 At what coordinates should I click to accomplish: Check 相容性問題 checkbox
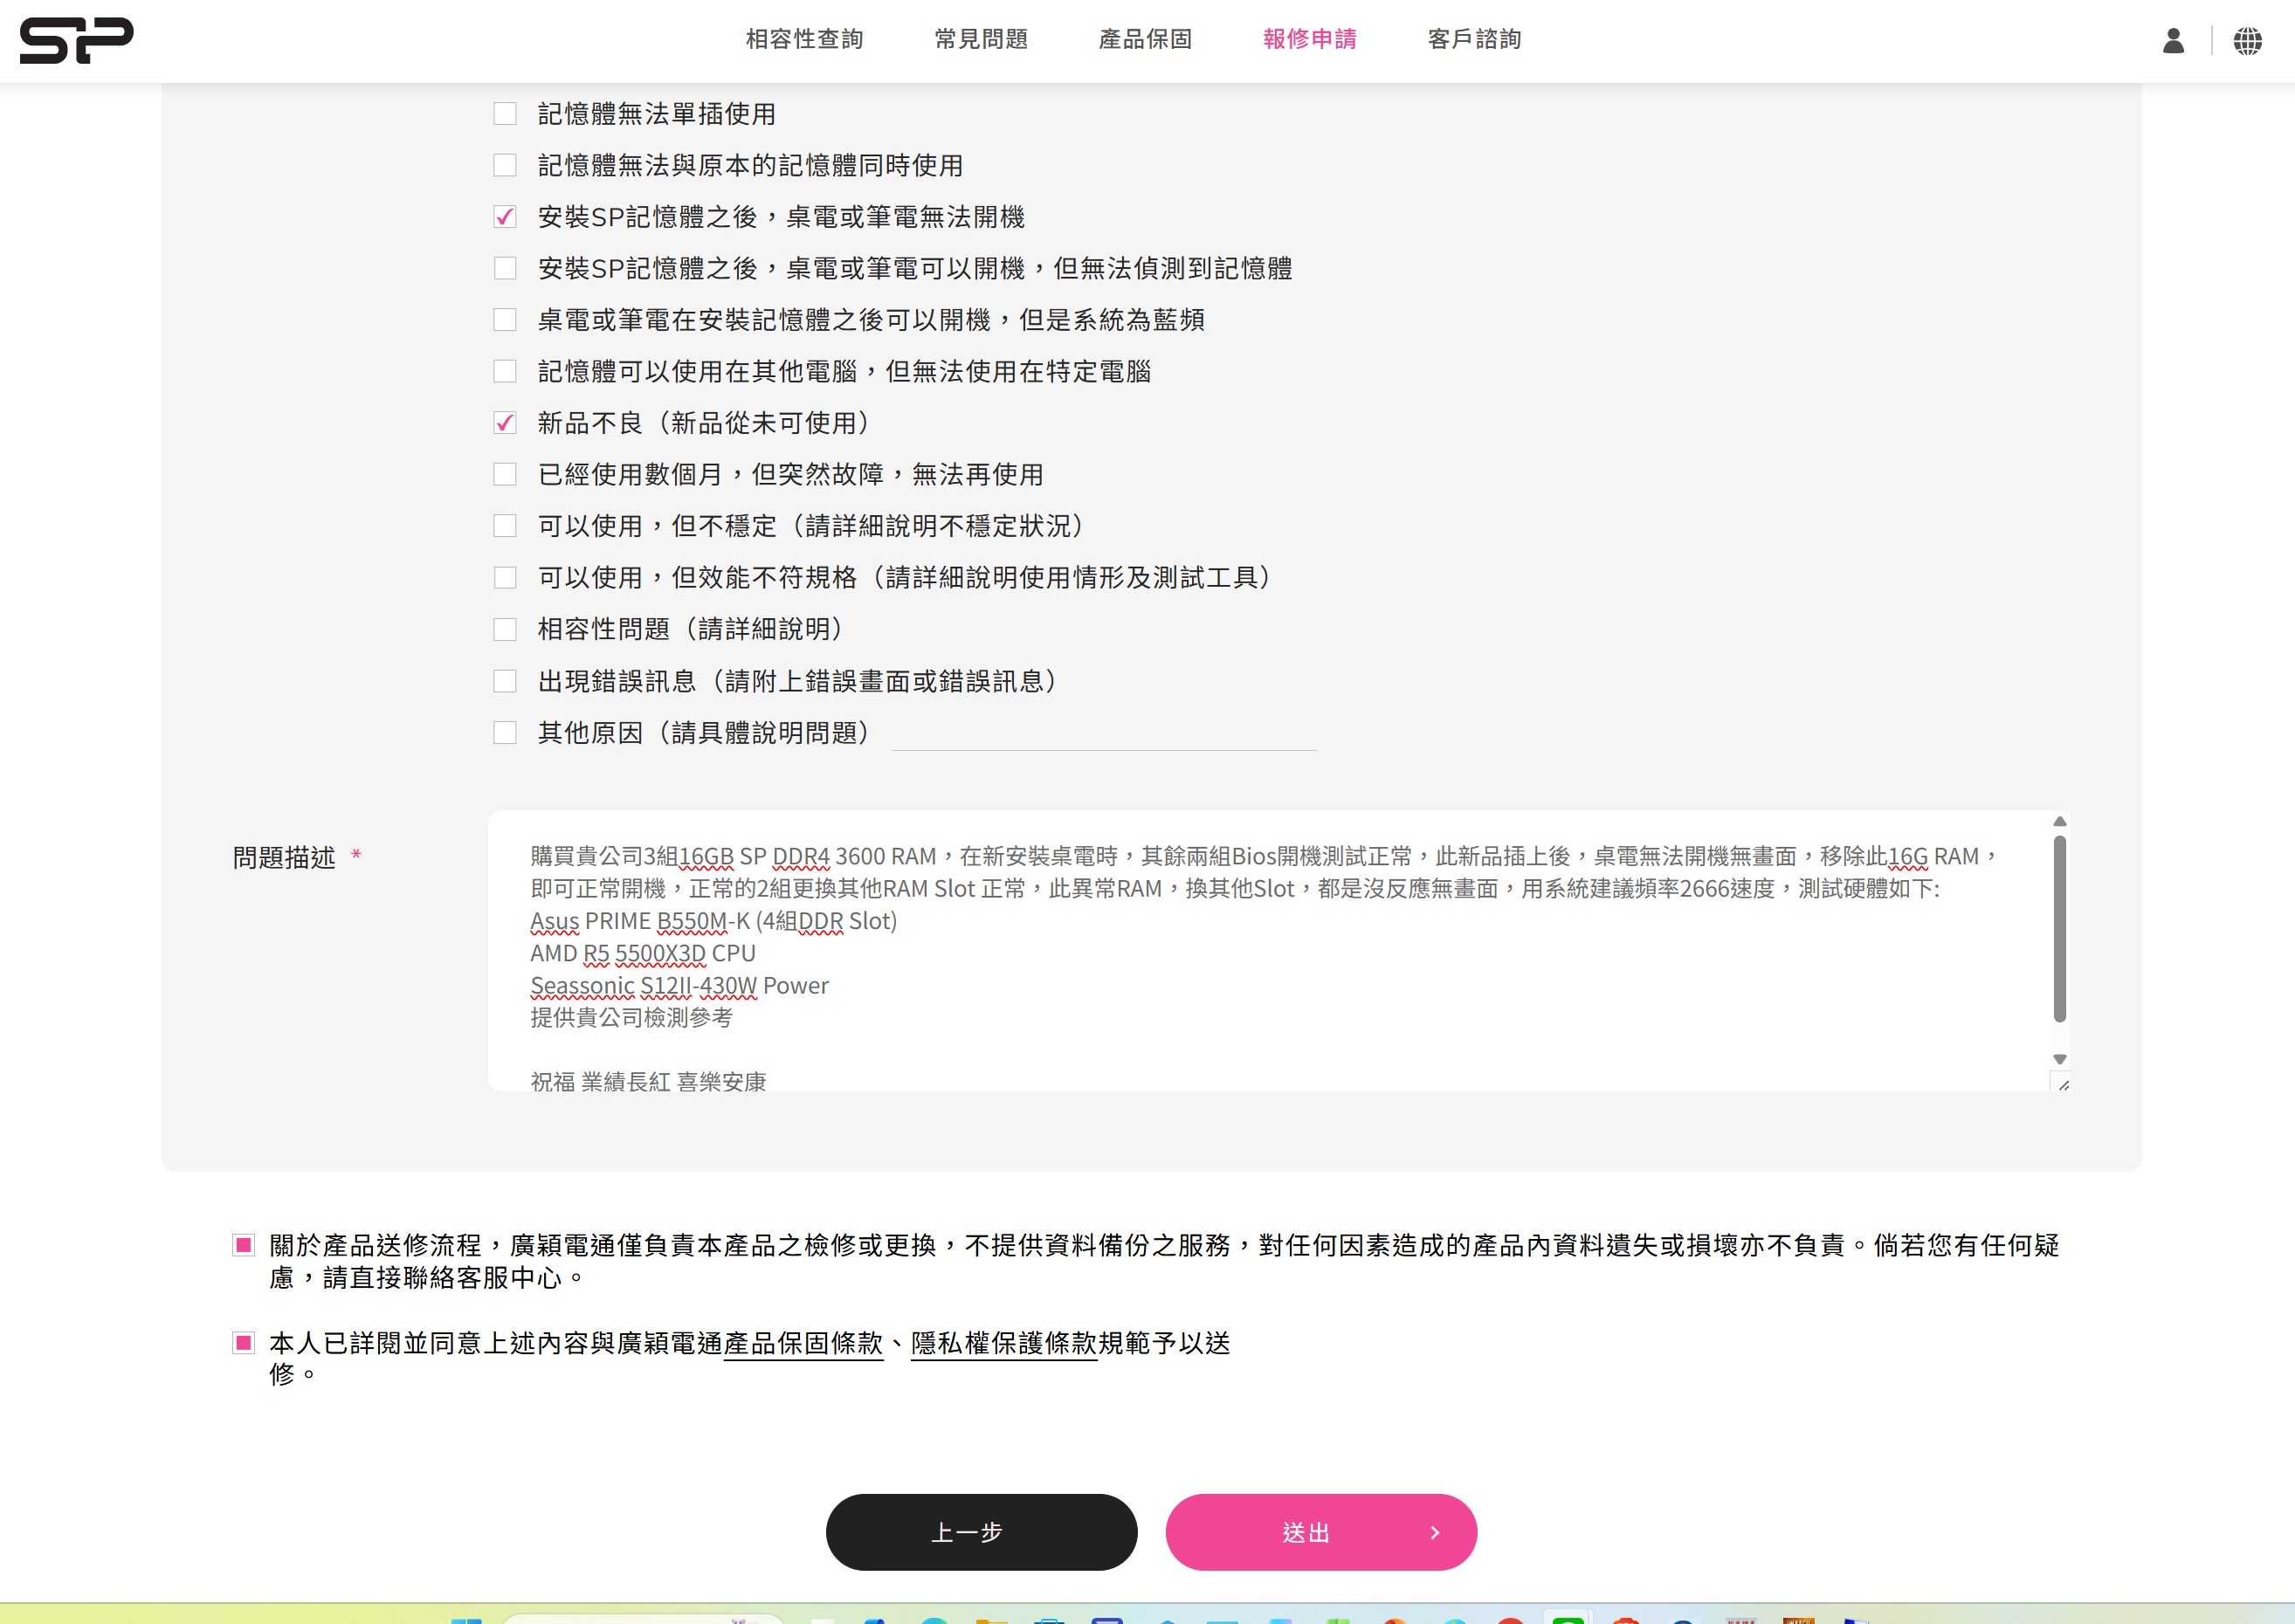pyautogui.click(x=505, y=629)
